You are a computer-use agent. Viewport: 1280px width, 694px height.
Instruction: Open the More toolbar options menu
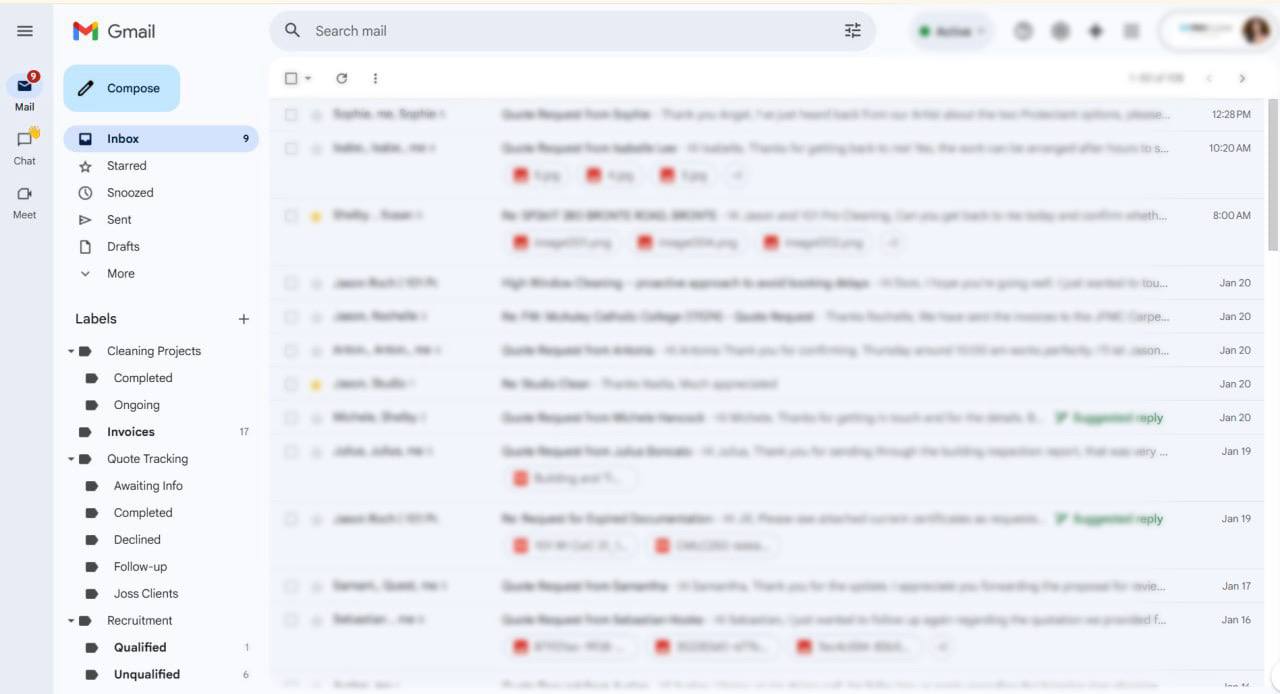click(375, 78)
